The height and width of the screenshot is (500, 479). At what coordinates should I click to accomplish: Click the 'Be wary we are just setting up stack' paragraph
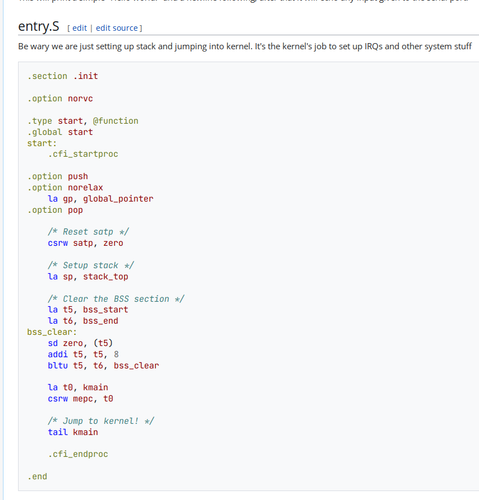pos(245,46)
